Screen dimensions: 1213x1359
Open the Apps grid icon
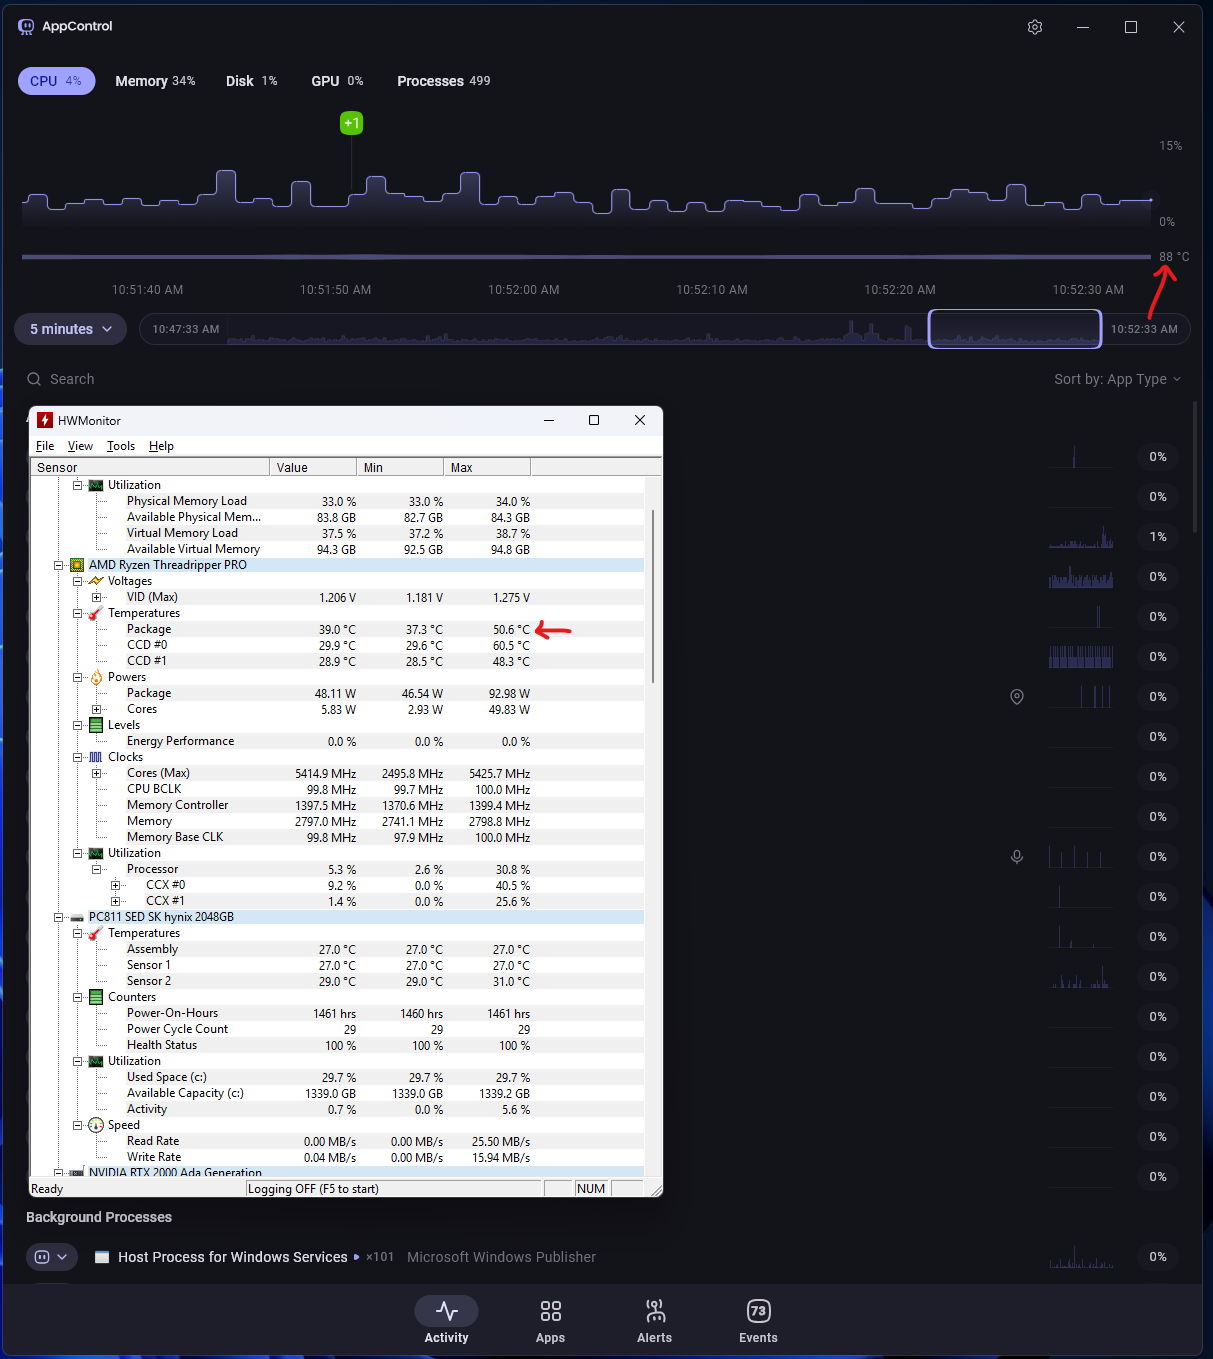point(550,1311)
